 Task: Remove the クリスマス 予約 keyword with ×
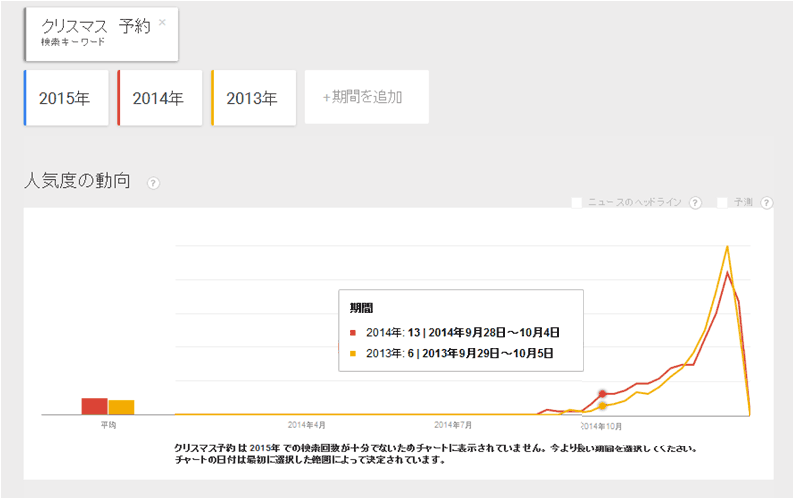pos(163,22)
